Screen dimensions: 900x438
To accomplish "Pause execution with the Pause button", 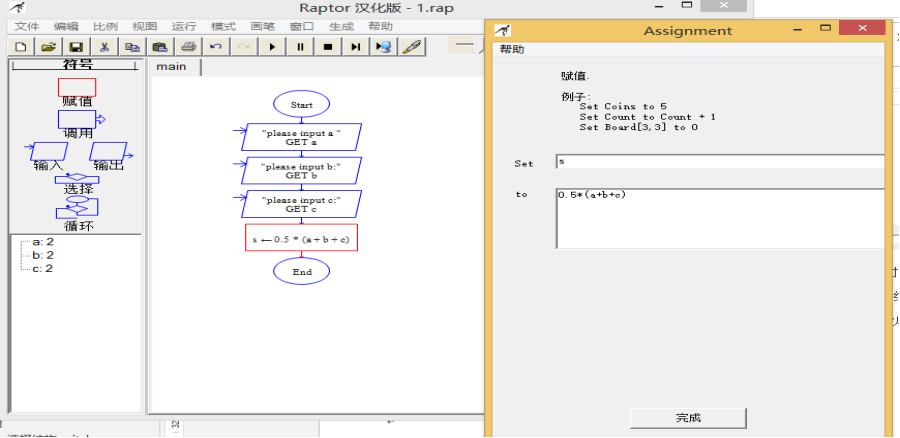I will pos(300,46).
